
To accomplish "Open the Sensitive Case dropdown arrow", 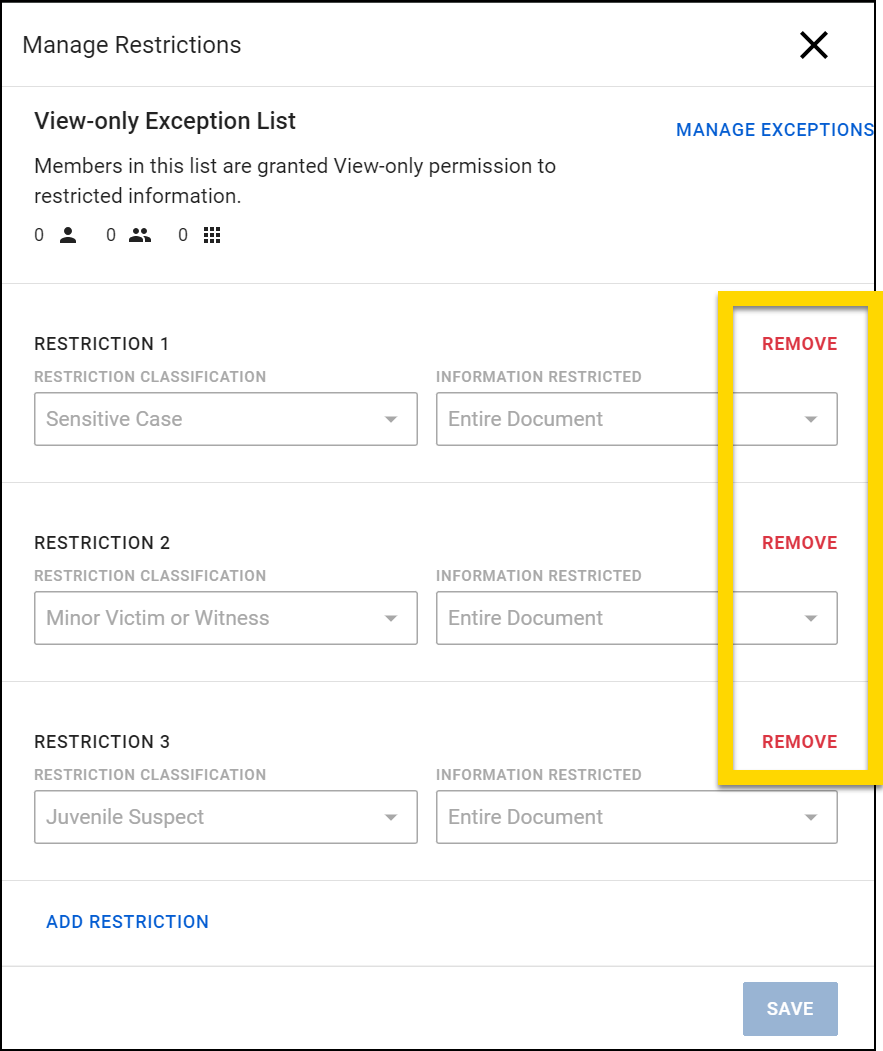I will 393,419.
